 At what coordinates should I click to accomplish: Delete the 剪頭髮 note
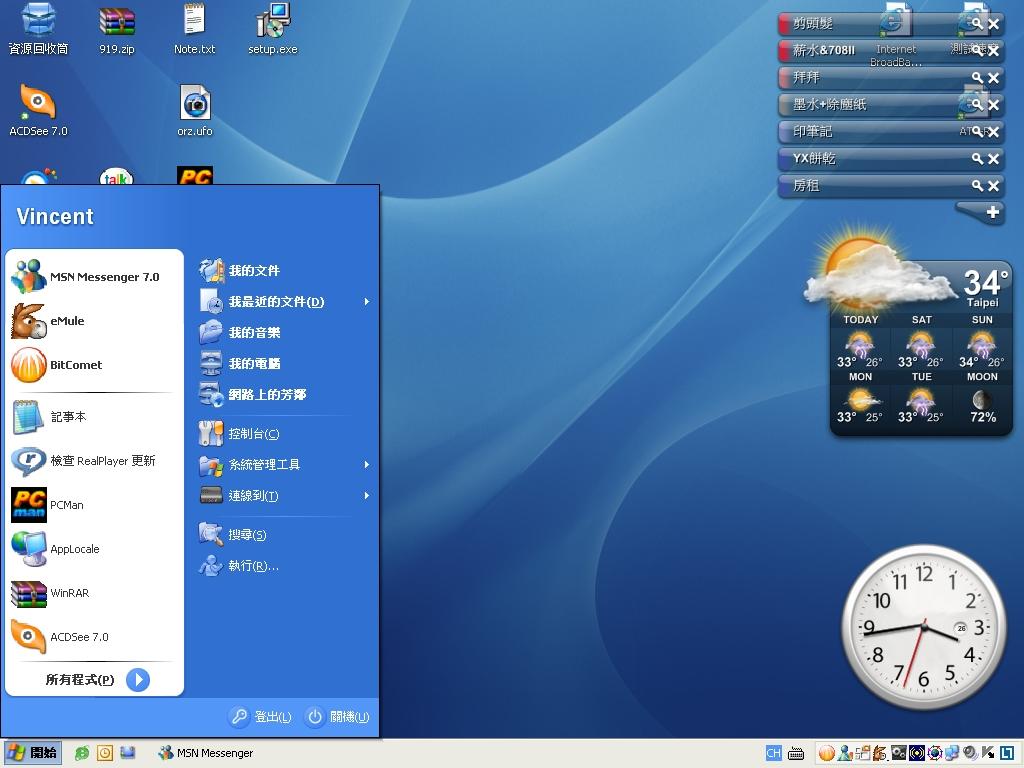click(x=993, y=24)
